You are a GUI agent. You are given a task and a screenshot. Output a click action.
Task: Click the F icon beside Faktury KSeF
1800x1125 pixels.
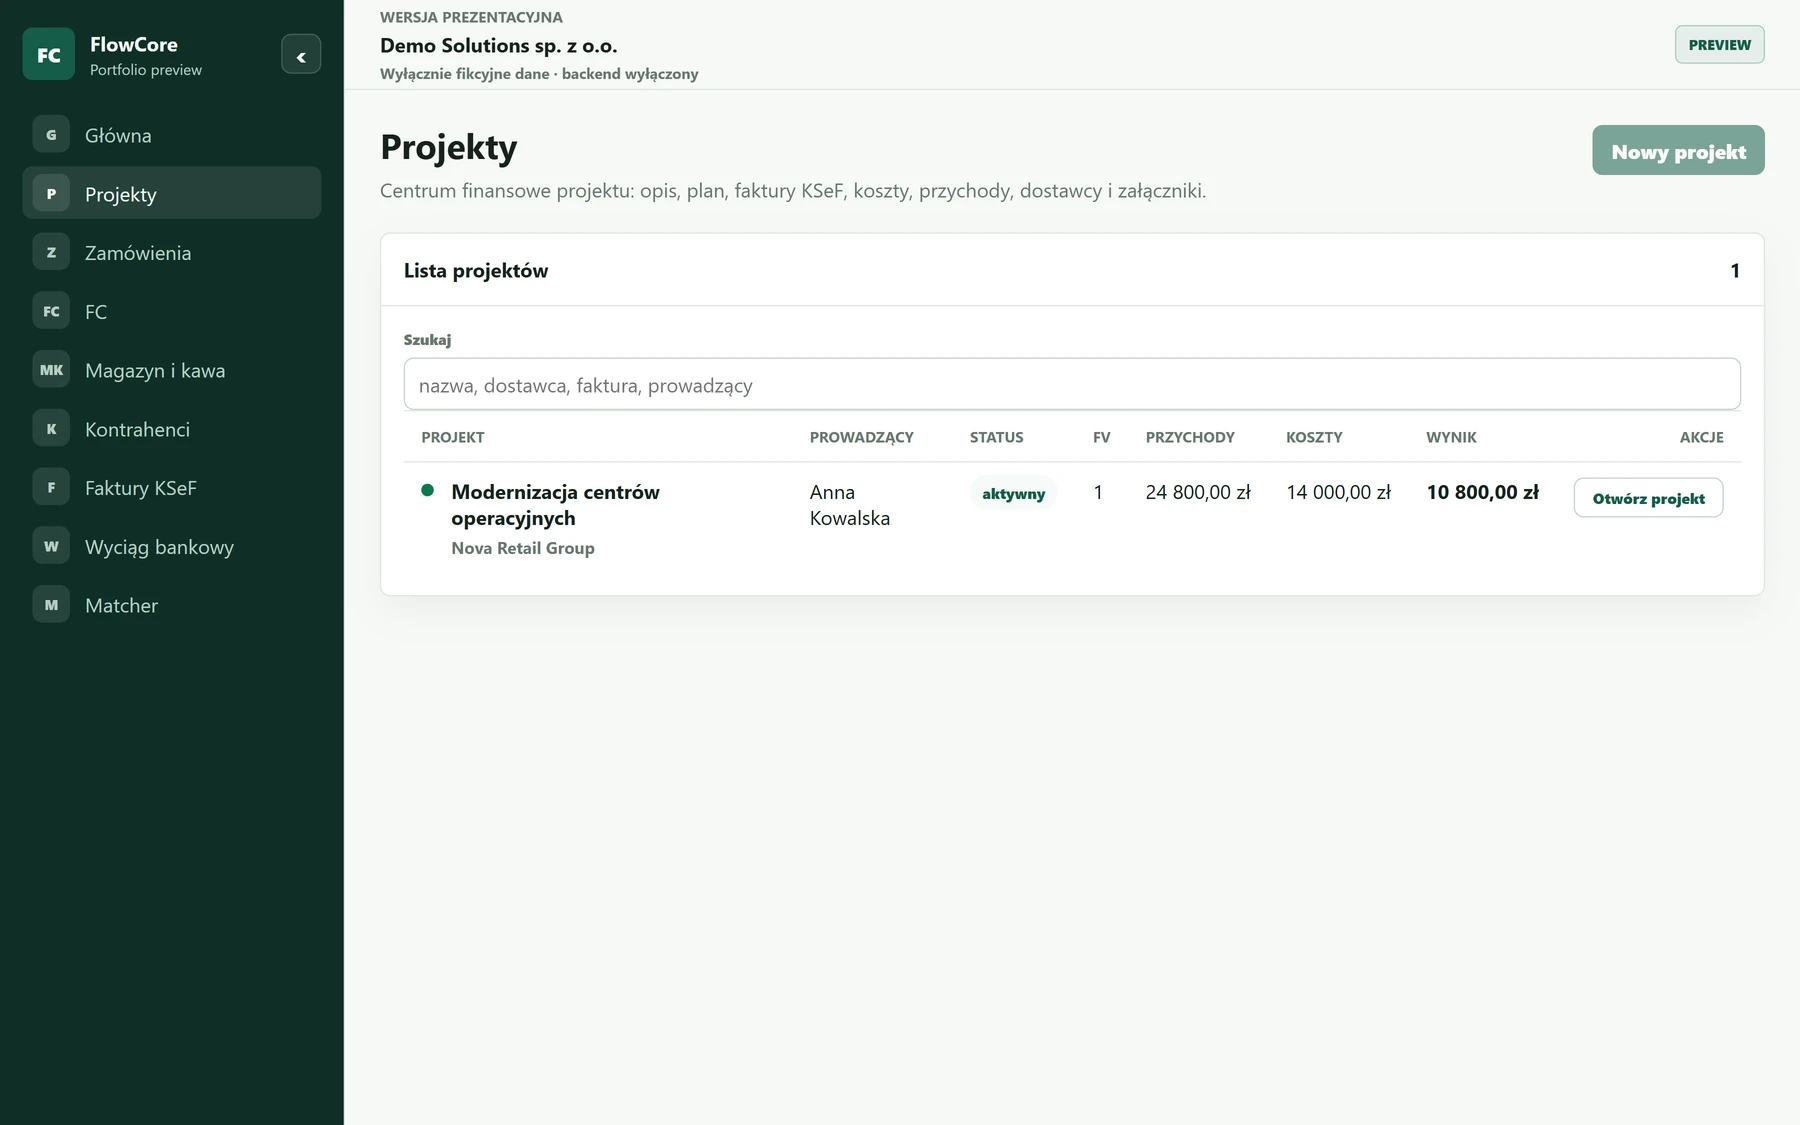[51, 487]
